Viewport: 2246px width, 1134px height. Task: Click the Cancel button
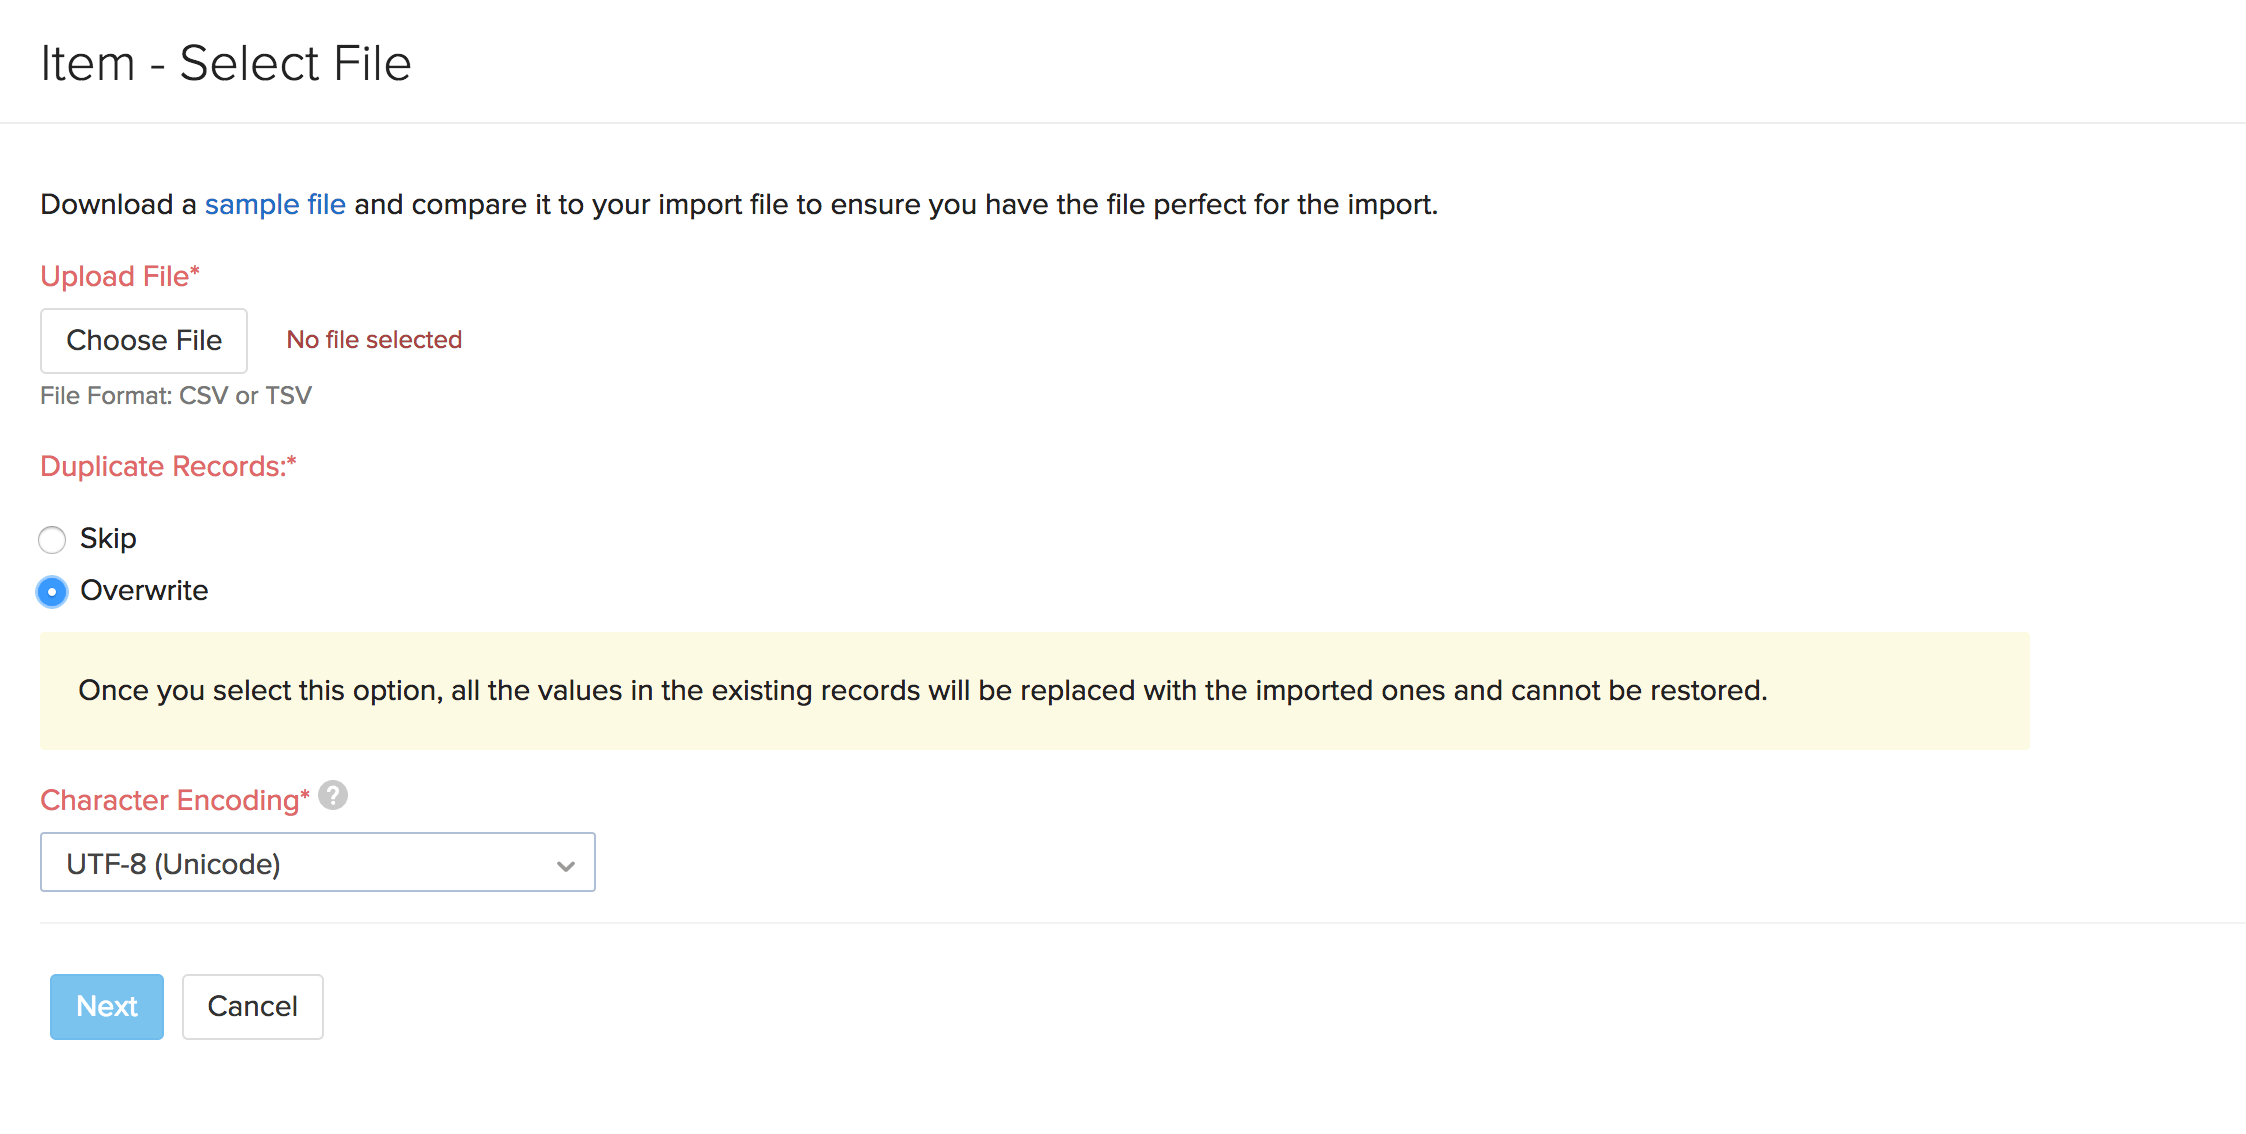pos(252,1006)
